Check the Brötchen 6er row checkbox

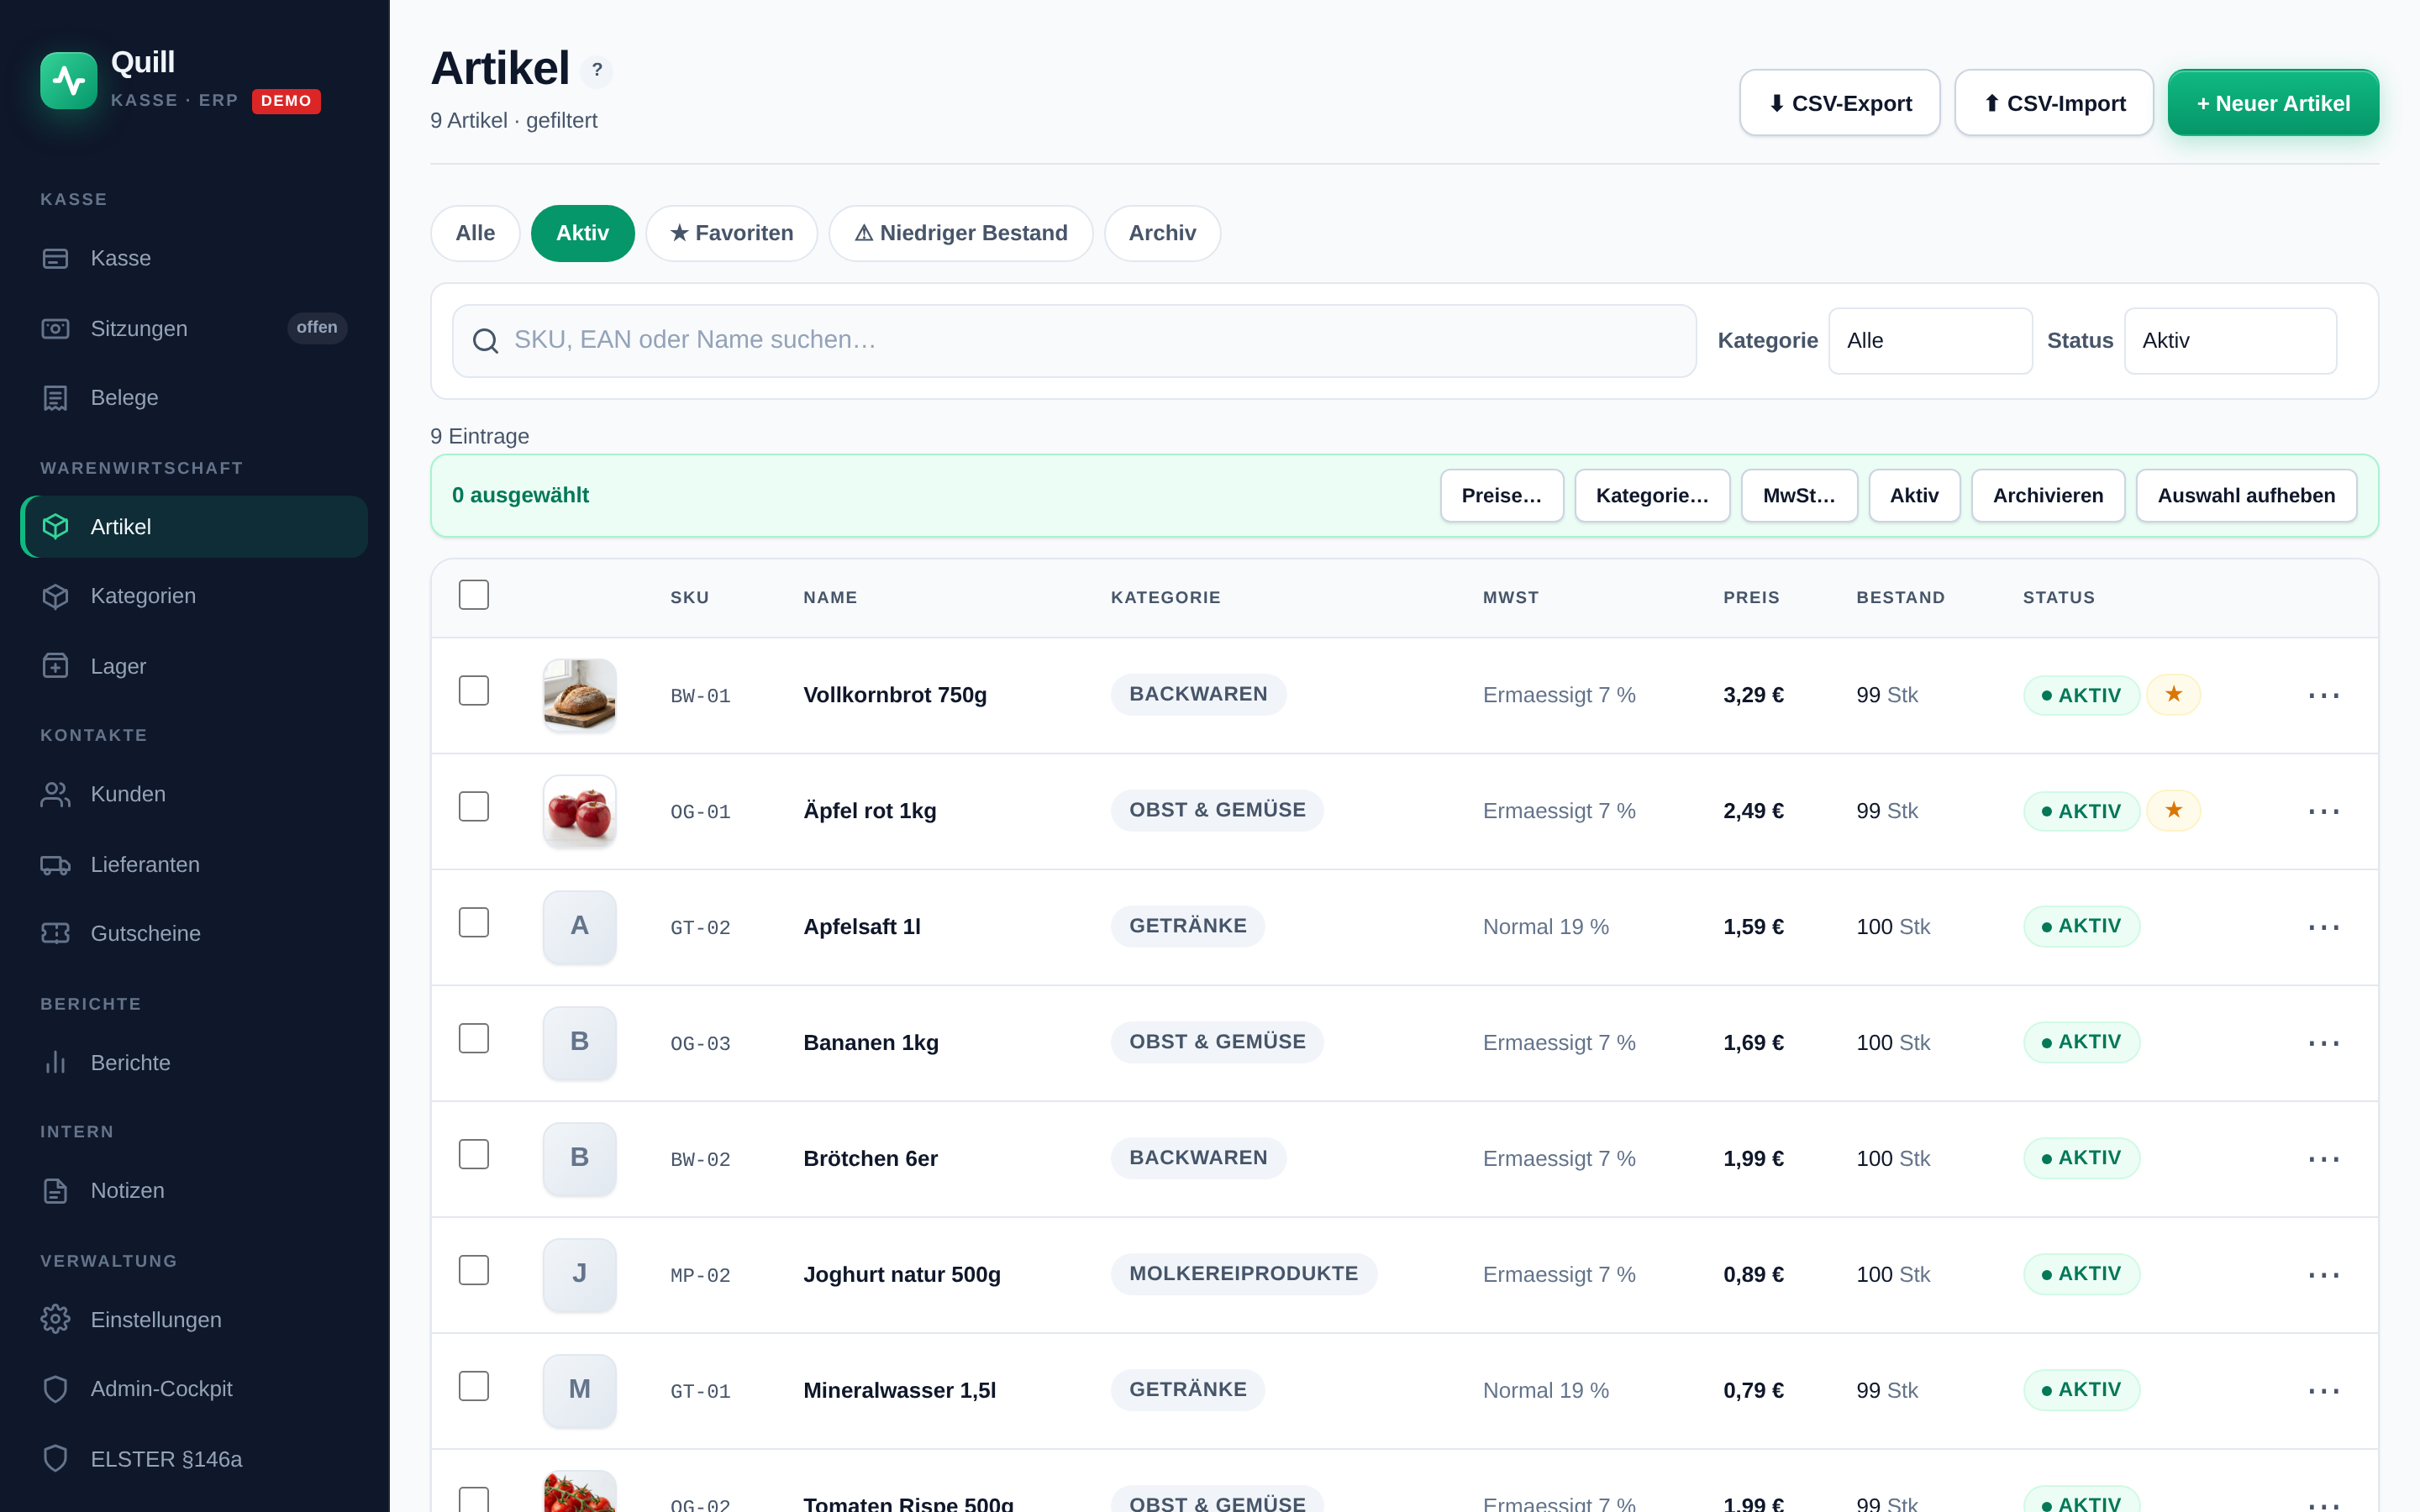474,1155
